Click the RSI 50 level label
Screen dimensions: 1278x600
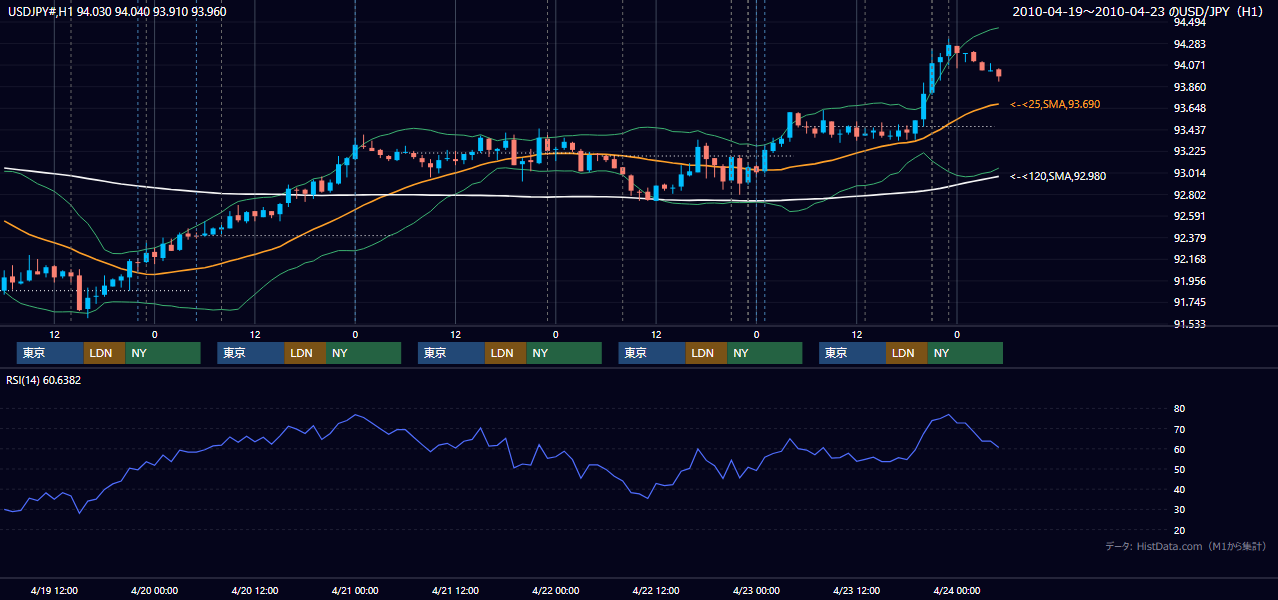1179,469
